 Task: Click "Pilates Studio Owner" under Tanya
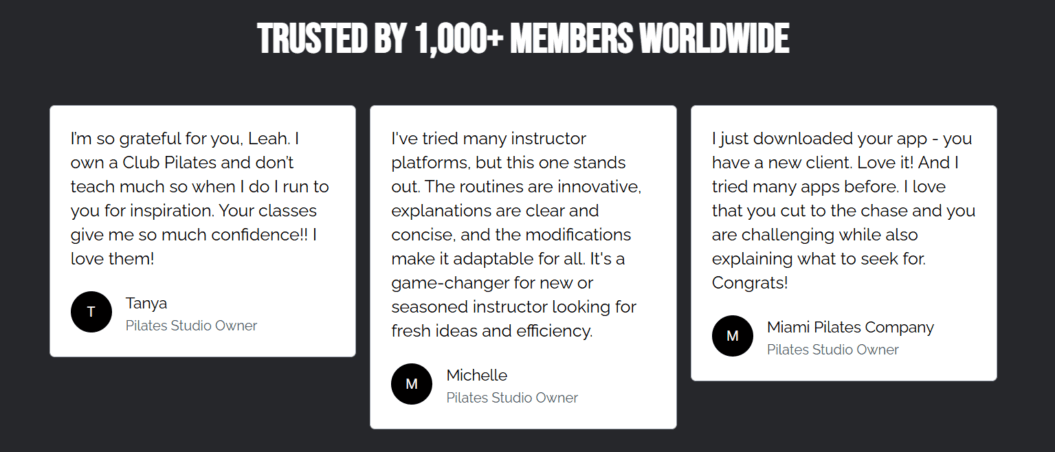pyautogui.click(x=191, y=326)
